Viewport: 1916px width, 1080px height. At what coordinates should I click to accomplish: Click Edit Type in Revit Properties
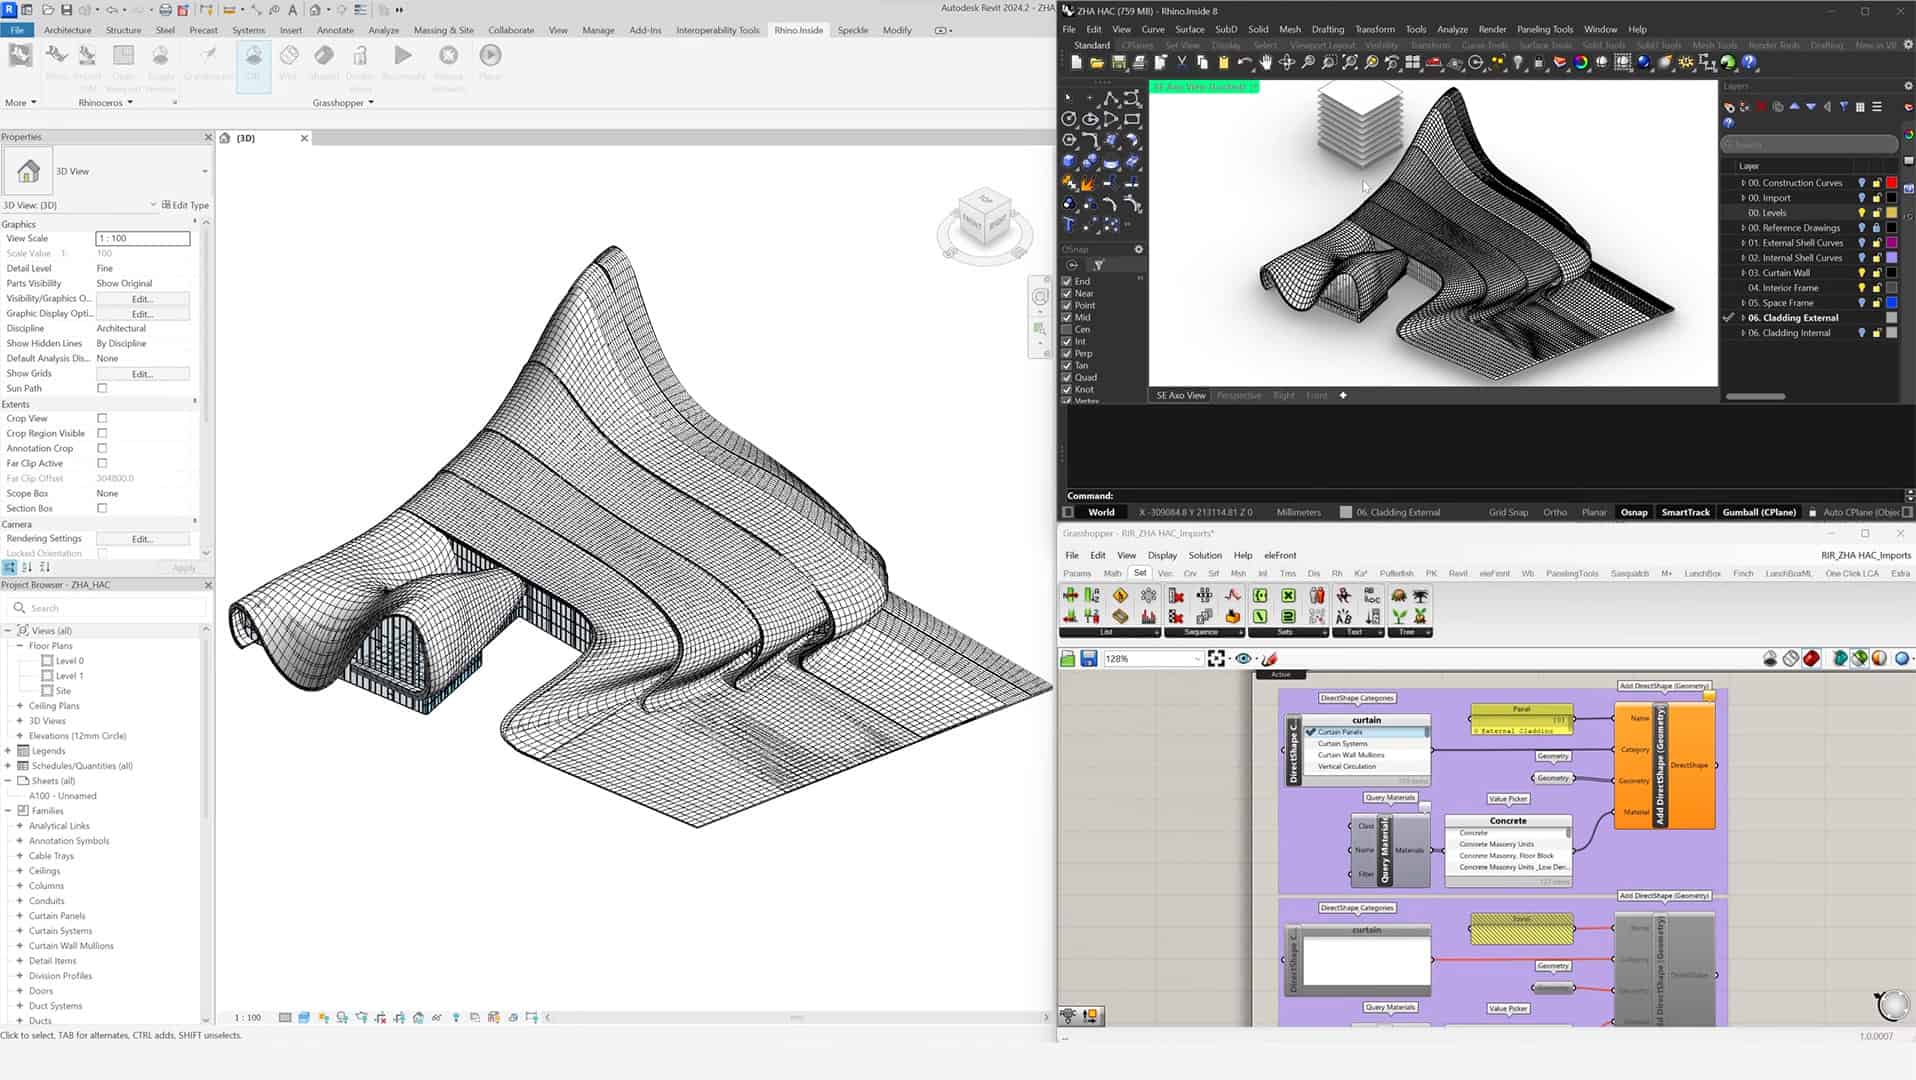(x=185, y=204)
